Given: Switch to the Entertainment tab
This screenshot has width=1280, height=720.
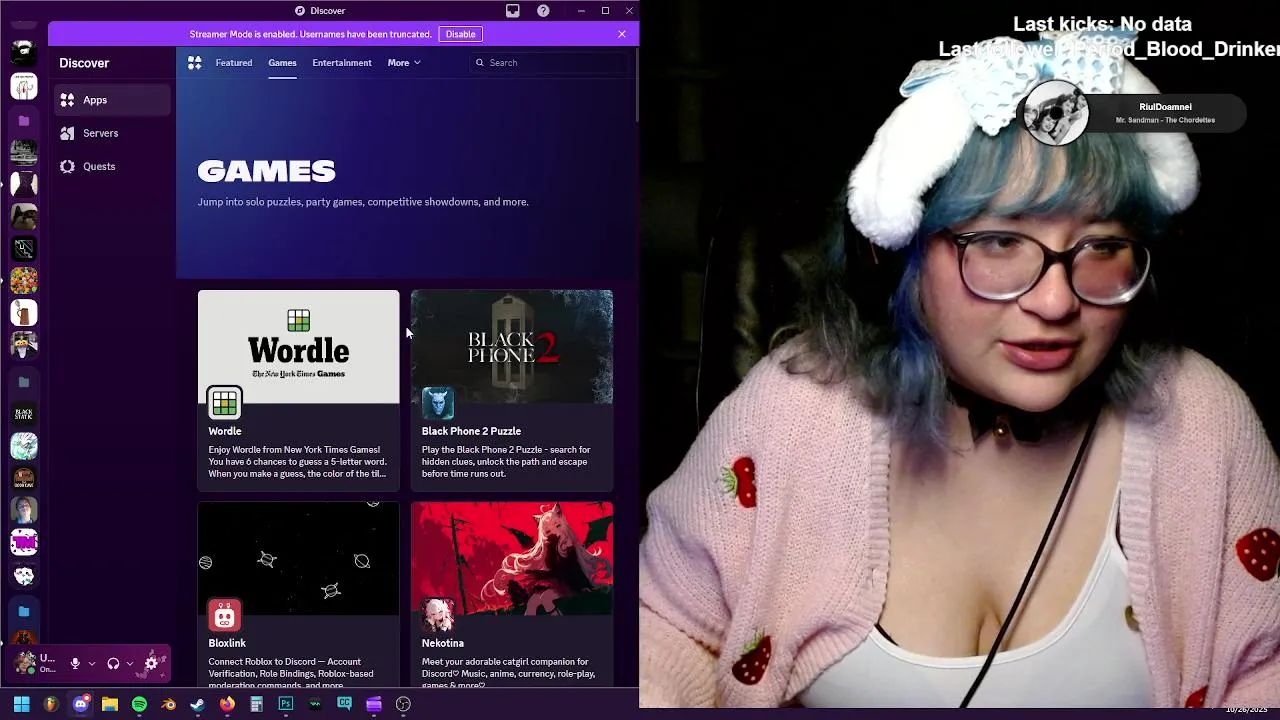Looking at the screenshot, I should point(342,63).
